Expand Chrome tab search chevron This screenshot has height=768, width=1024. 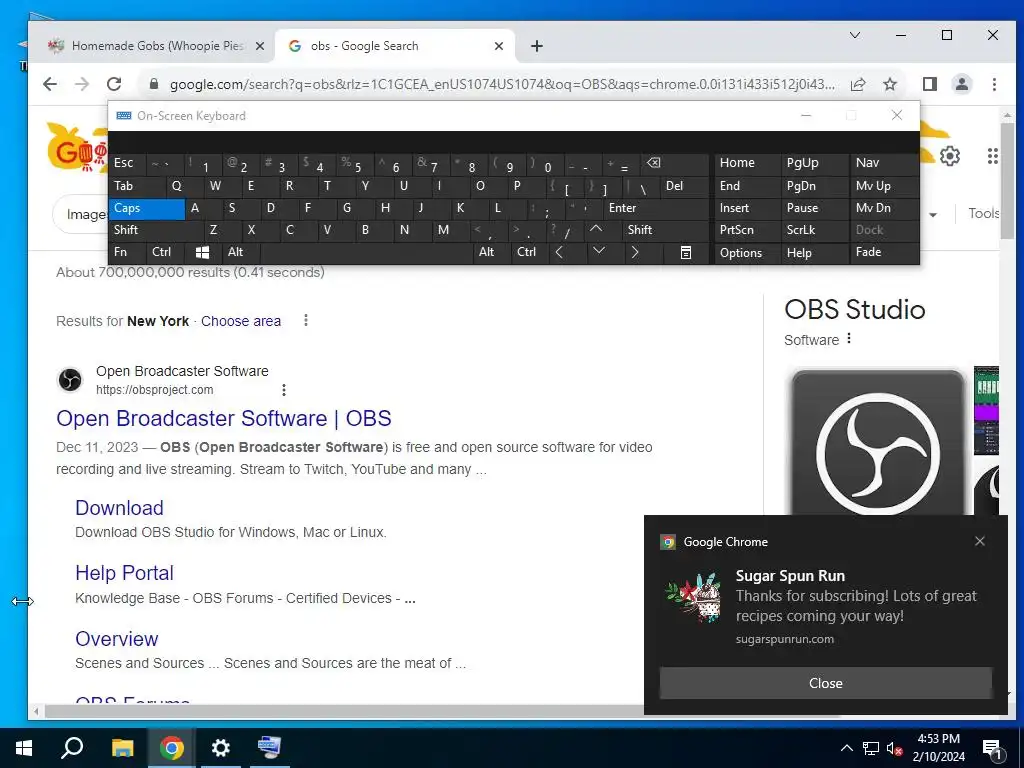coord(855,35)
